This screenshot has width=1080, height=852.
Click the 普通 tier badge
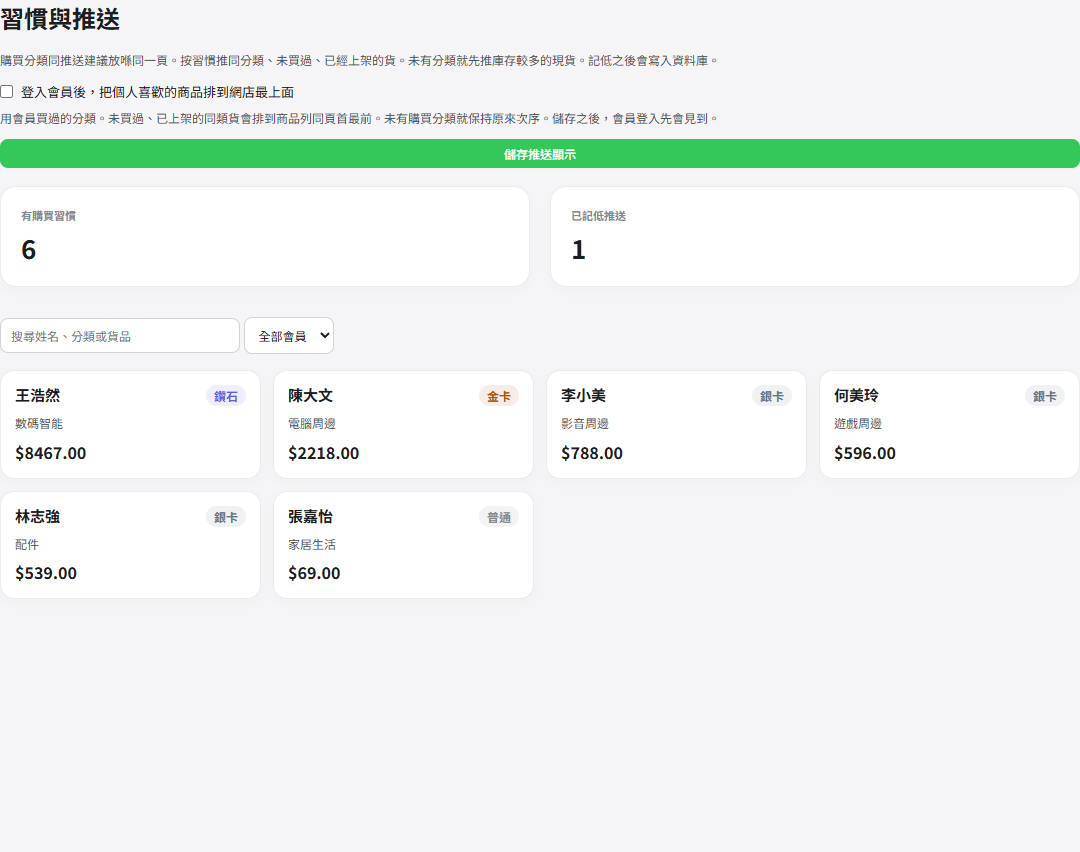pyautogui.click(x=499, y=517)
